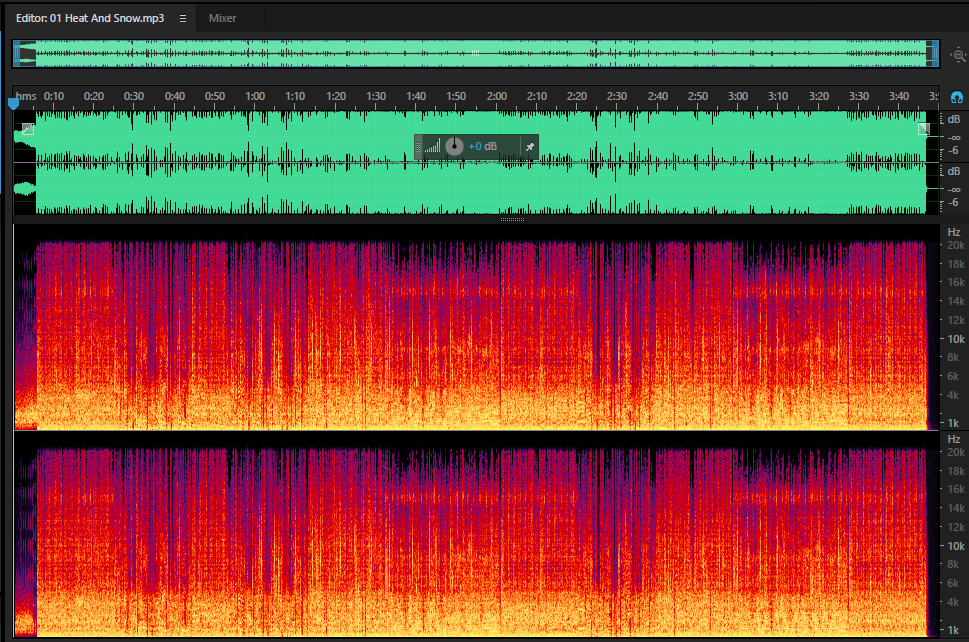Click the HUD volume bars icon
Image resolution: width=969 pixels, height=642 pixels.
[x=433, y=146]
